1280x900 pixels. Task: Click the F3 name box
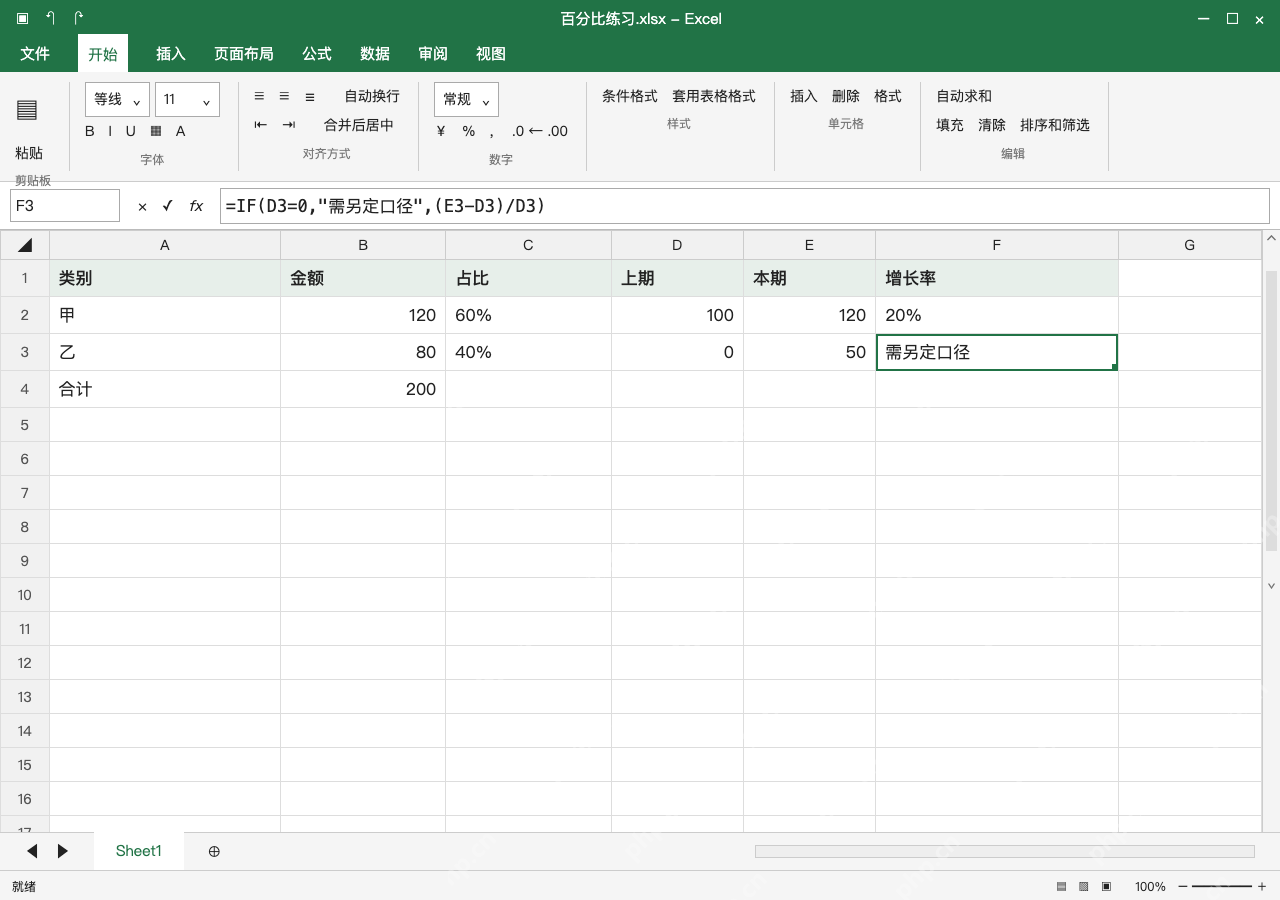(65, 206)
